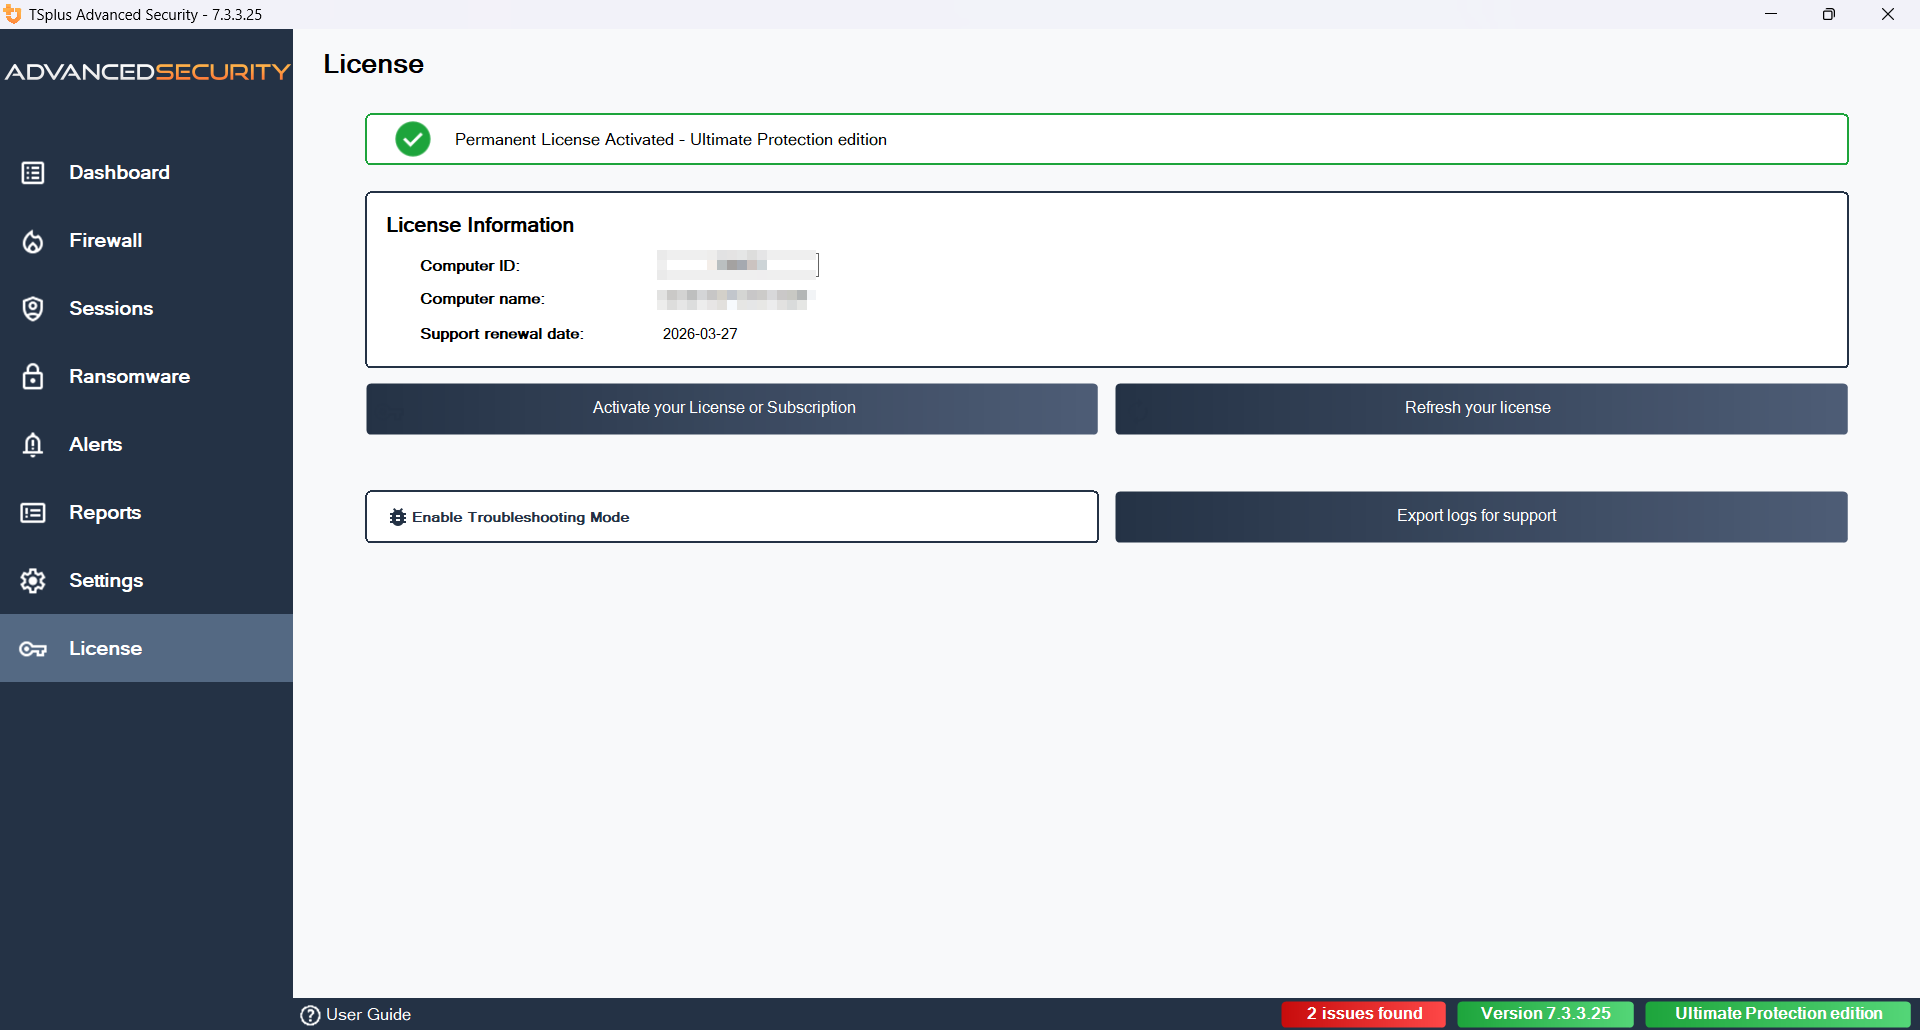Click Activate your License or Subscription
The image size is (1920, 1030).
(732, 409)
